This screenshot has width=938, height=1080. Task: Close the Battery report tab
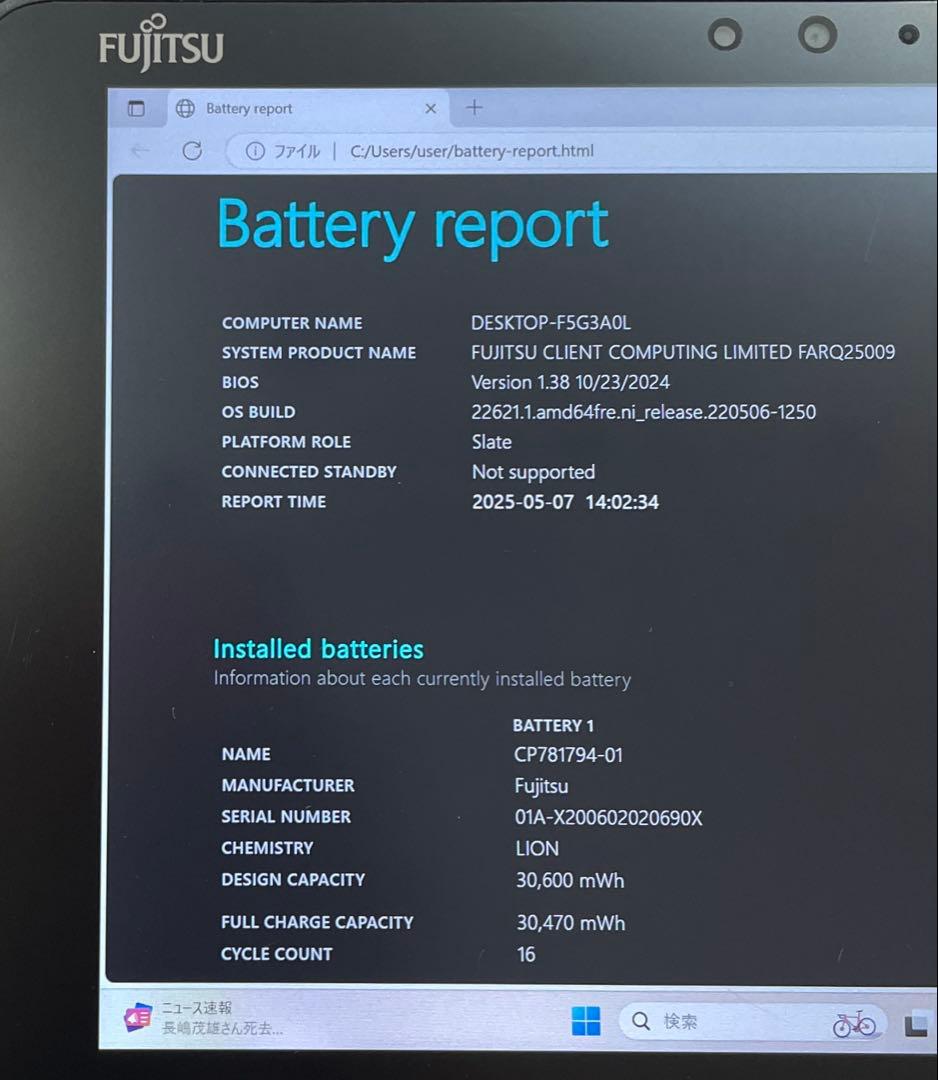click(x=430, y=109)
